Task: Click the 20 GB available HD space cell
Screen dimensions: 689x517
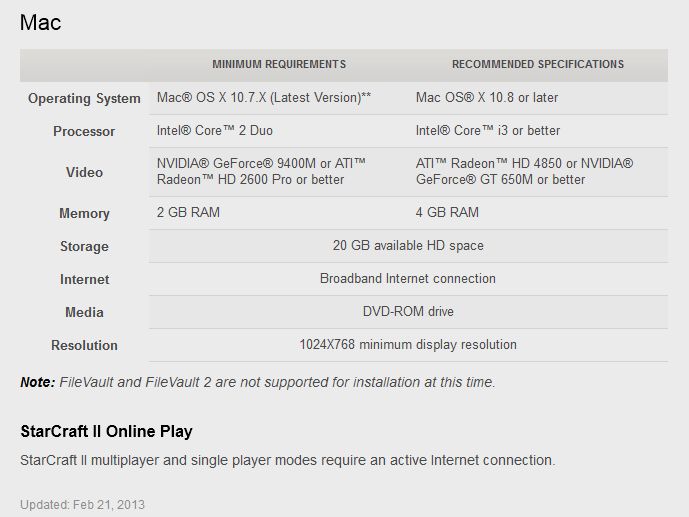Action: click(x=408, y=245)
